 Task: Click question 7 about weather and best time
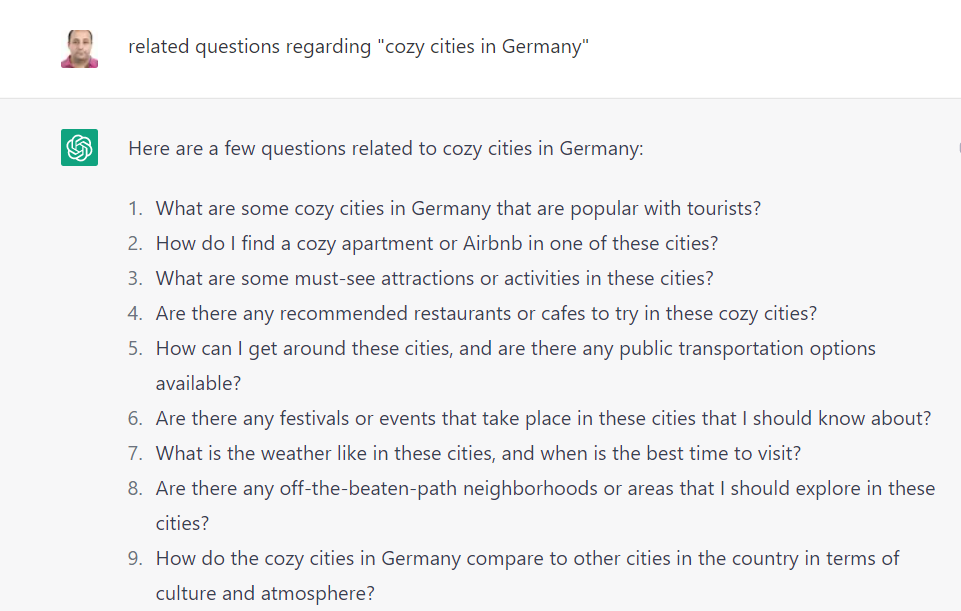click(478, 453)
